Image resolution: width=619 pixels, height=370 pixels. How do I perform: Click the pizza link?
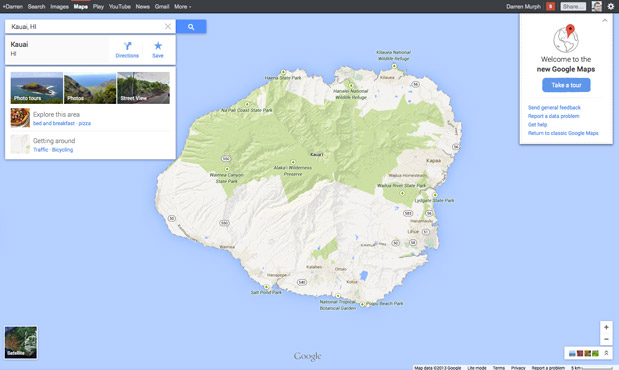84,123
